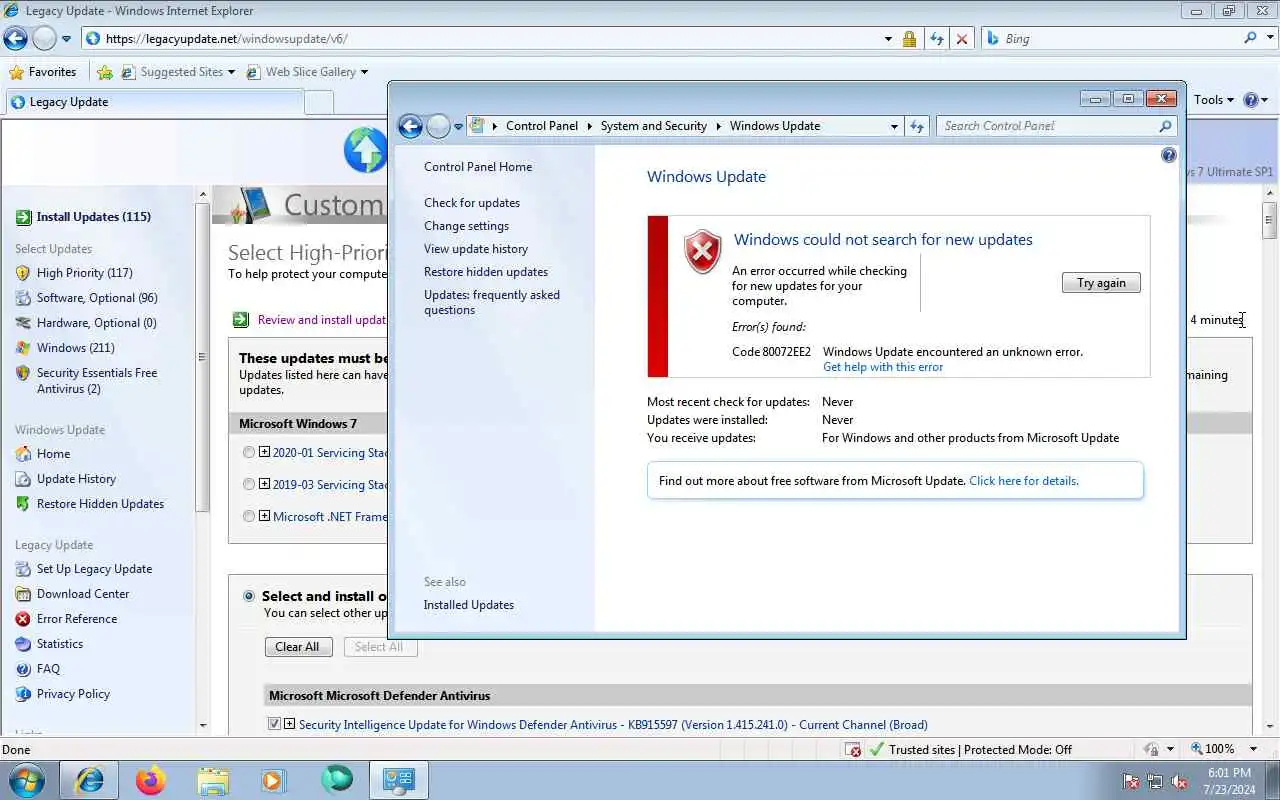This screenshot has height=800, width=1280.
Task: Click the High Priority shield icon
Action: pos(23,273)
